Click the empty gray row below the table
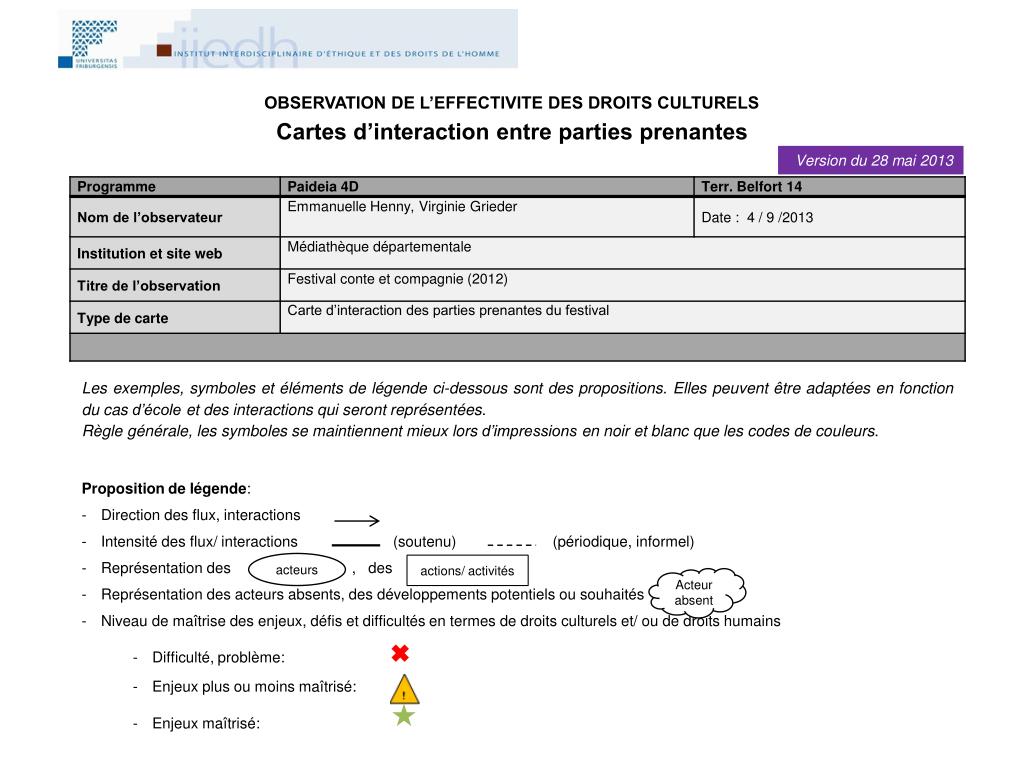The width and height of the screenshot is (1024, 768). point(517,347)
